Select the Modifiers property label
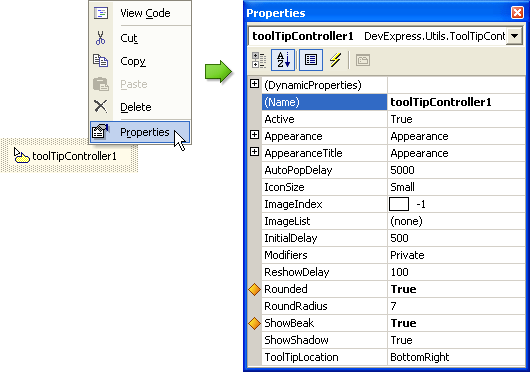The height and width of the screenshot is (372, 530). click(x=286, y=255)
